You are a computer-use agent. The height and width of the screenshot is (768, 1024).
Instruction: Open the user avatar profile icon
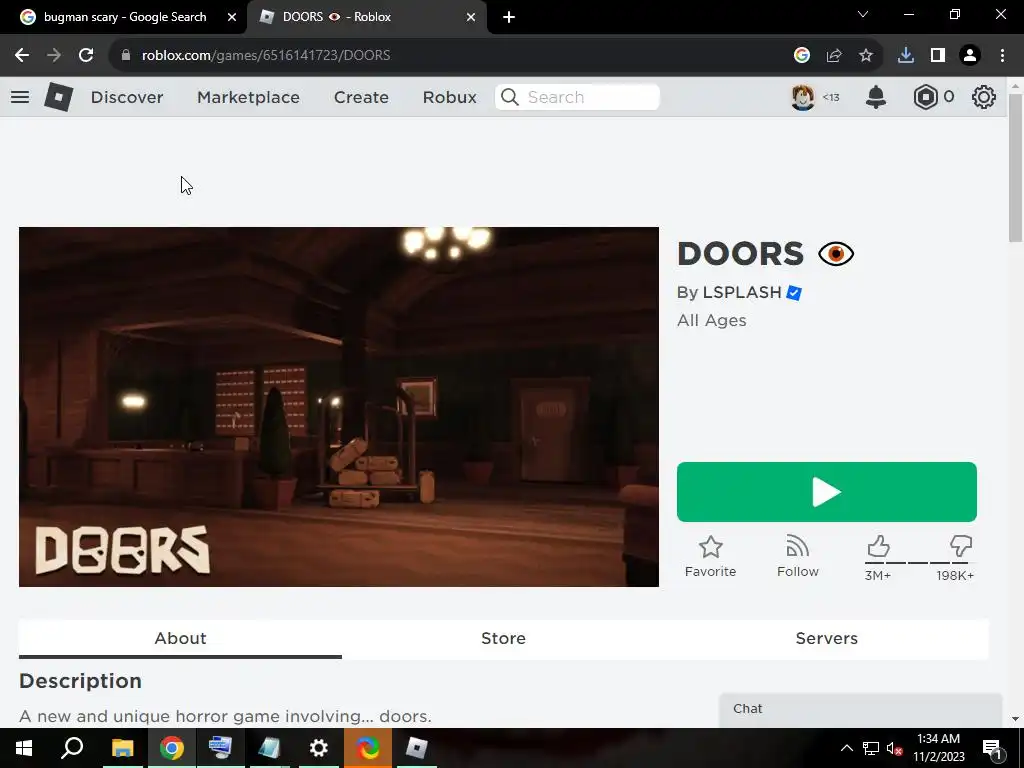click(x=803, y=97)
